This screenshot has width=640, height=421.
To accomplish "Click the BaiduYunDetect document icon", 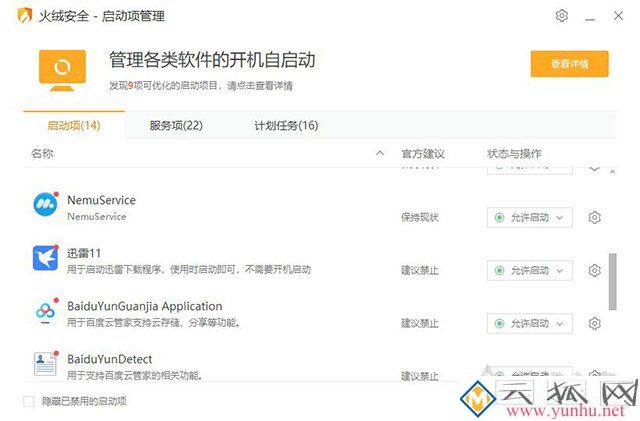I will click(45, 363).
